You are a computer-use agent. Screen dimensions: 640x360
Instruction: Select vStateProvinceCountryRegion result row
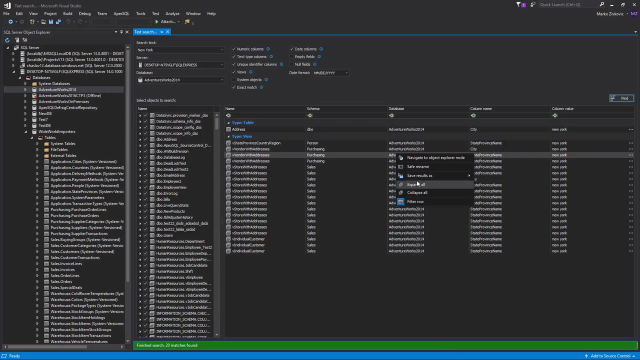point(429,143)
